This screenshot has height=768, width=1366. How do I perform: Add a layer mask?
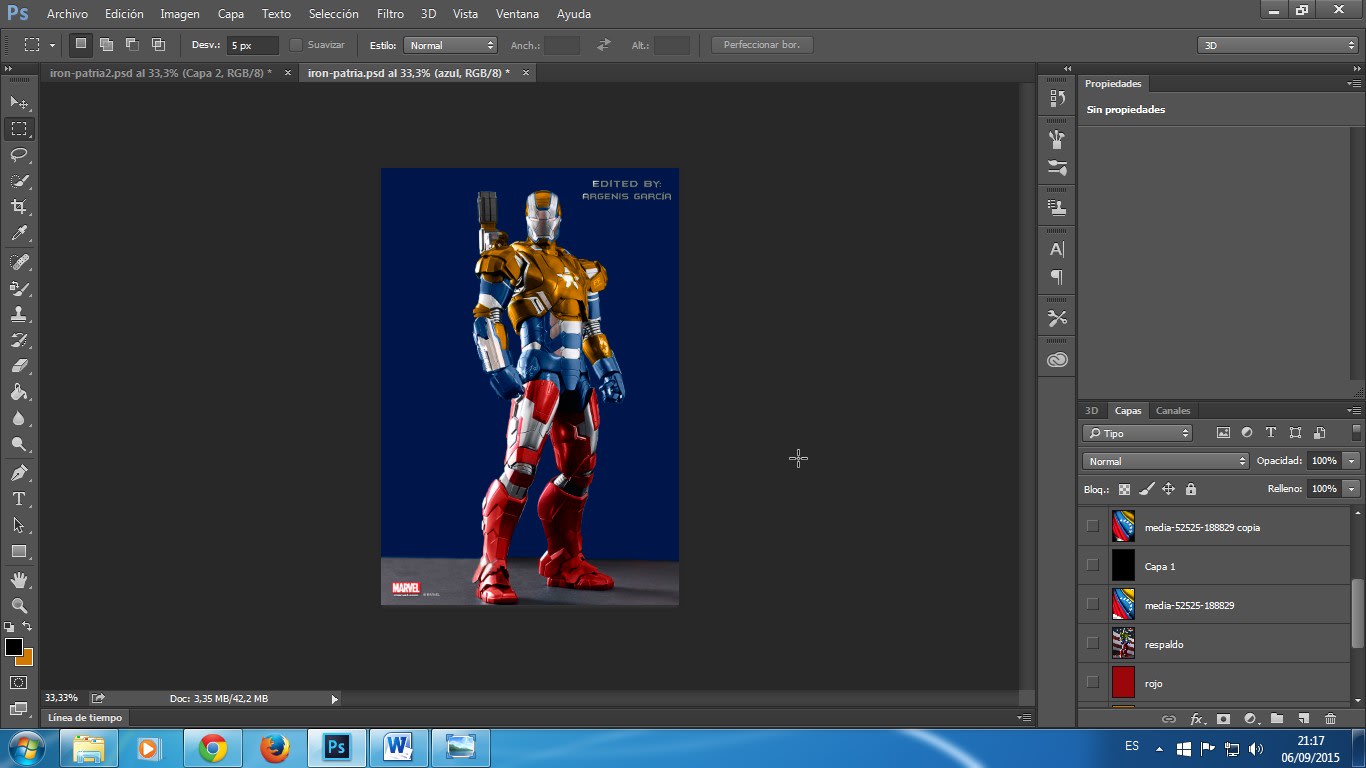1223,718
